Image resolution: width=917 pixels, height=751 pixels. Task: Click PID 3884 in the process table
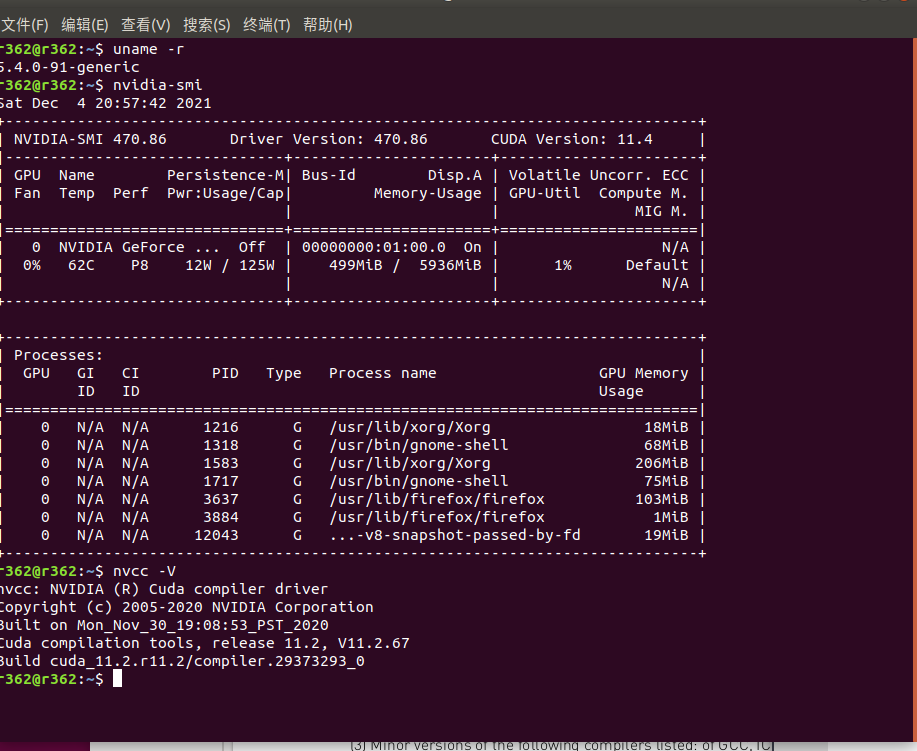tap(220, 518)
